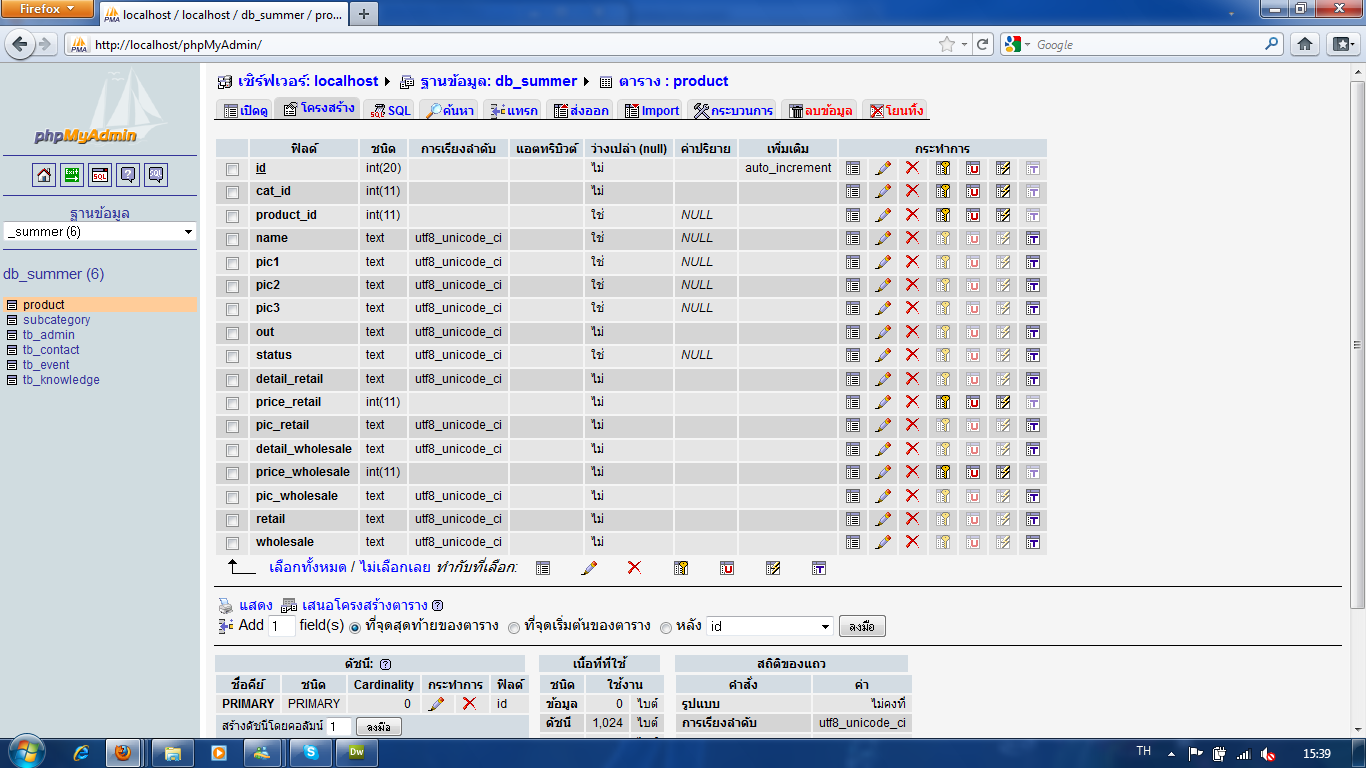Edit the PRIMARY index with pencil icon
1366x768 pixels.
coord(436,704)
